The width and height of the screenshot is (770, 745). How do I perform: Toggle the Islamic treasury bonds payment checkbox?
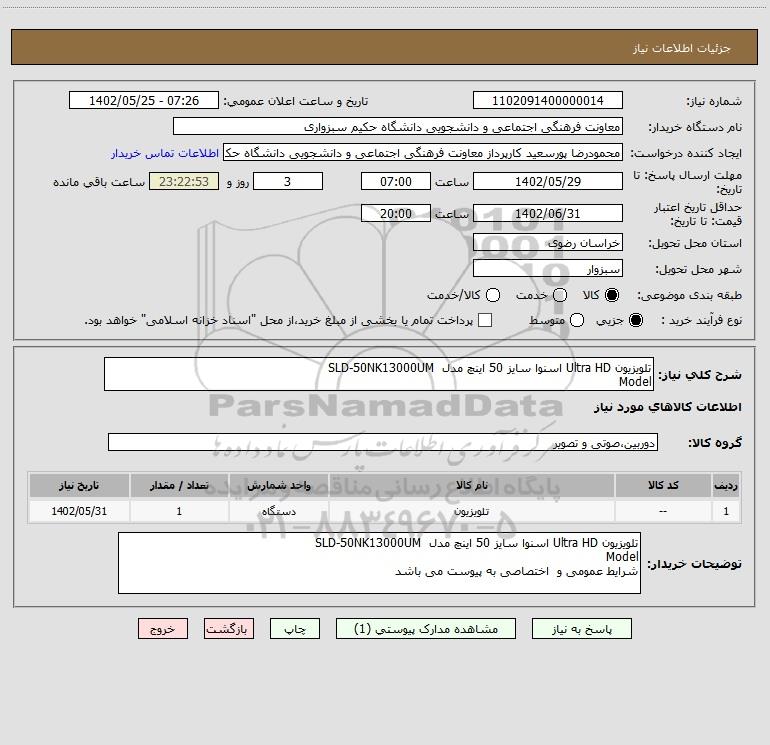485,320
